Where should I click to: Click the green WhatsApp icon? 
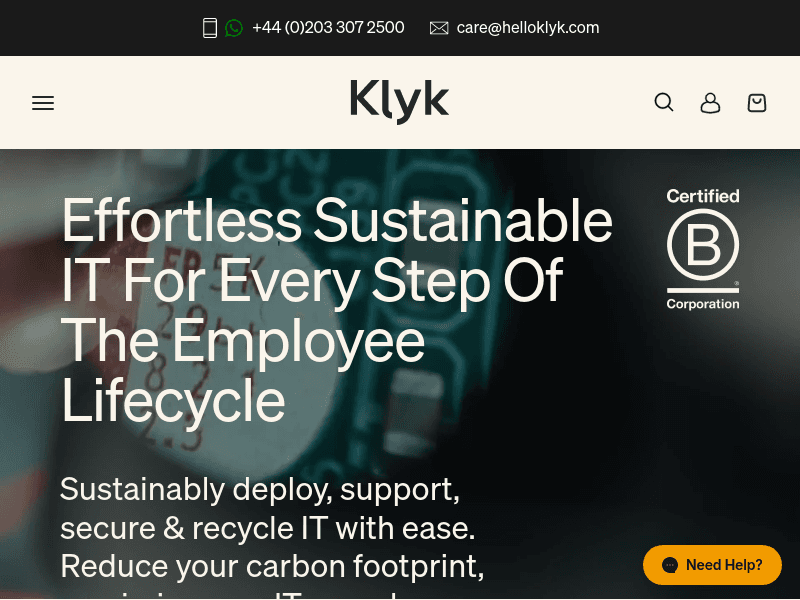pyautogui.click(x=234, y=28)
